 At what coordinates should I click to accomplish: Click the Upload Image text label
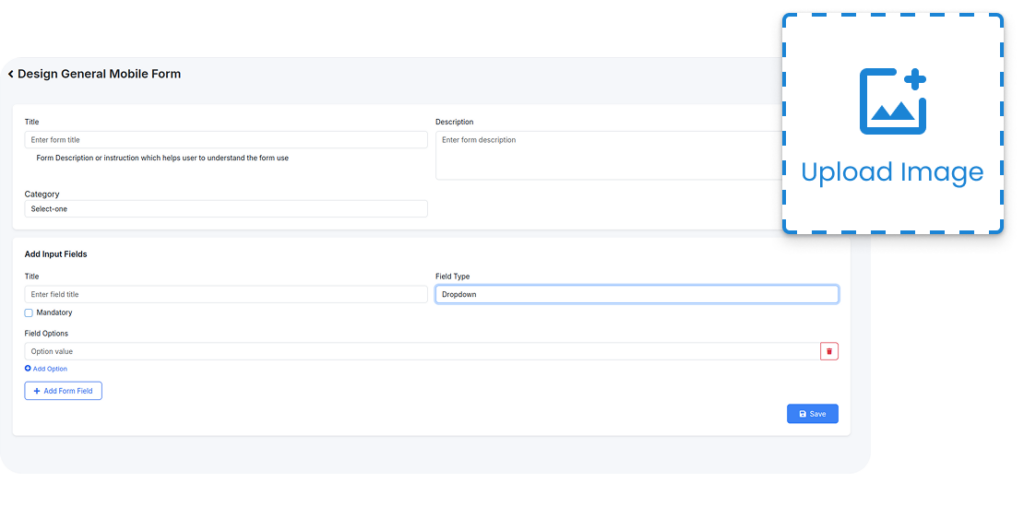[892, 173]
